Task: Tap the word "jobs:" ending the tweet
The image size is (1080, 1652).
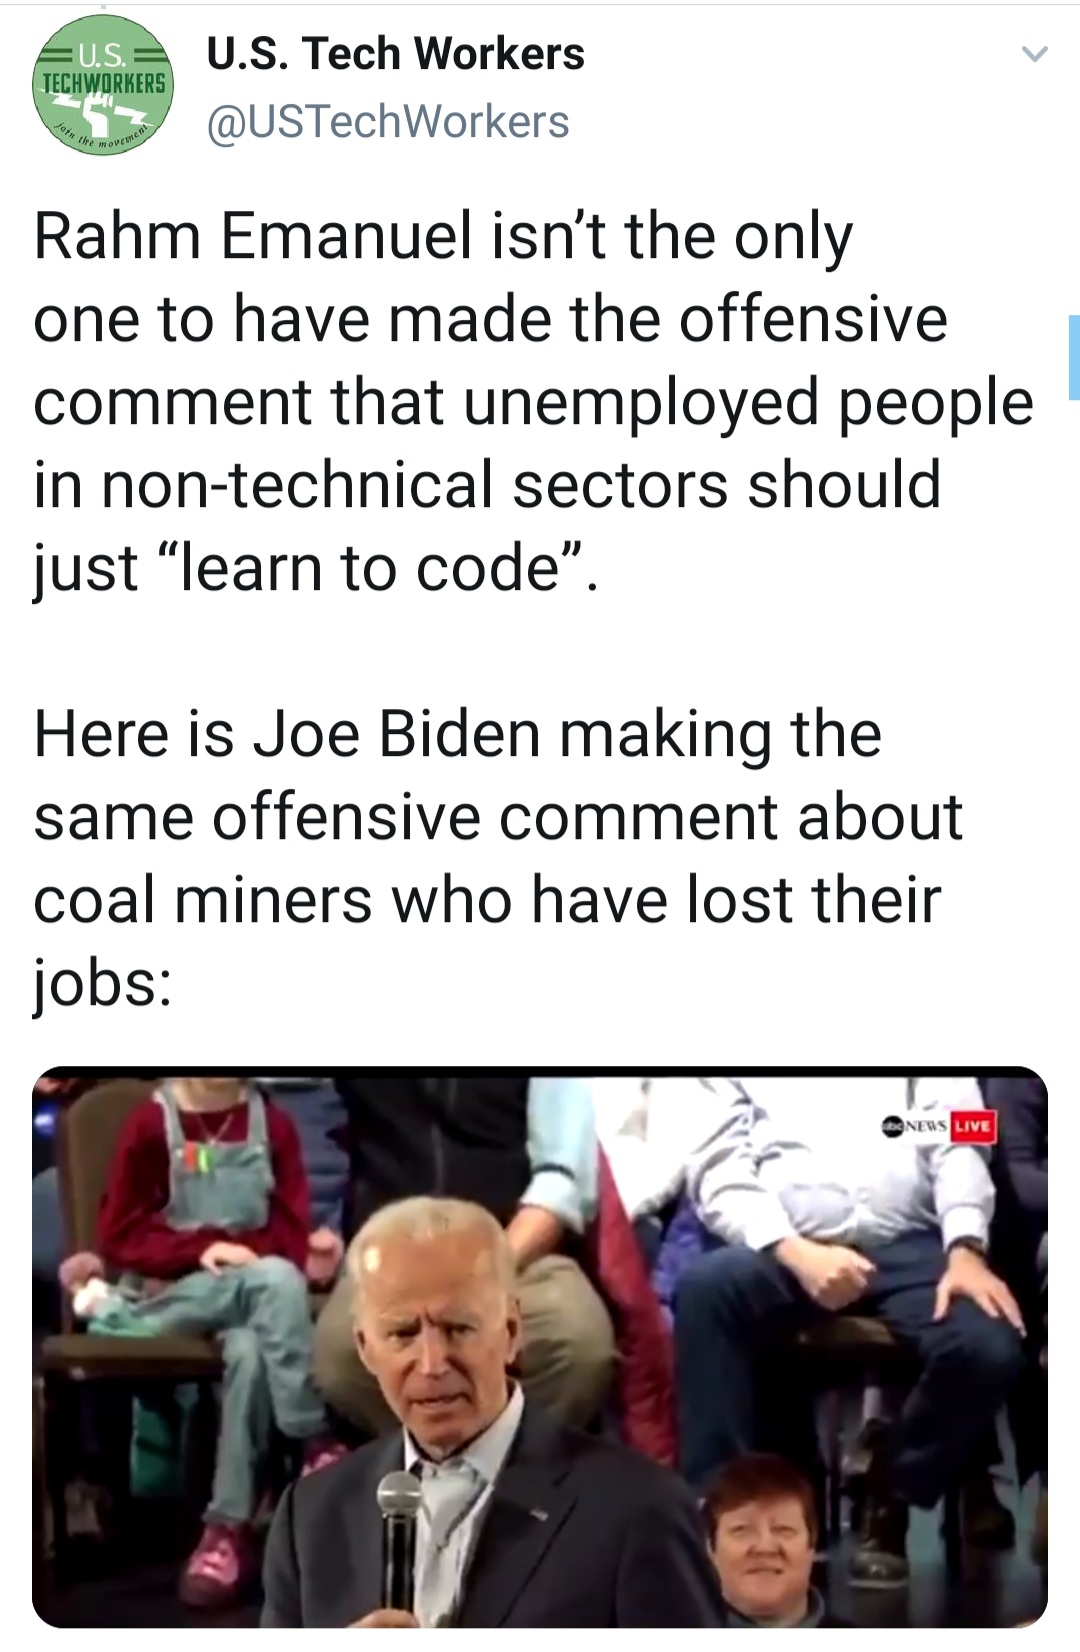Action: pyautogui.click(x=102, y=985)
